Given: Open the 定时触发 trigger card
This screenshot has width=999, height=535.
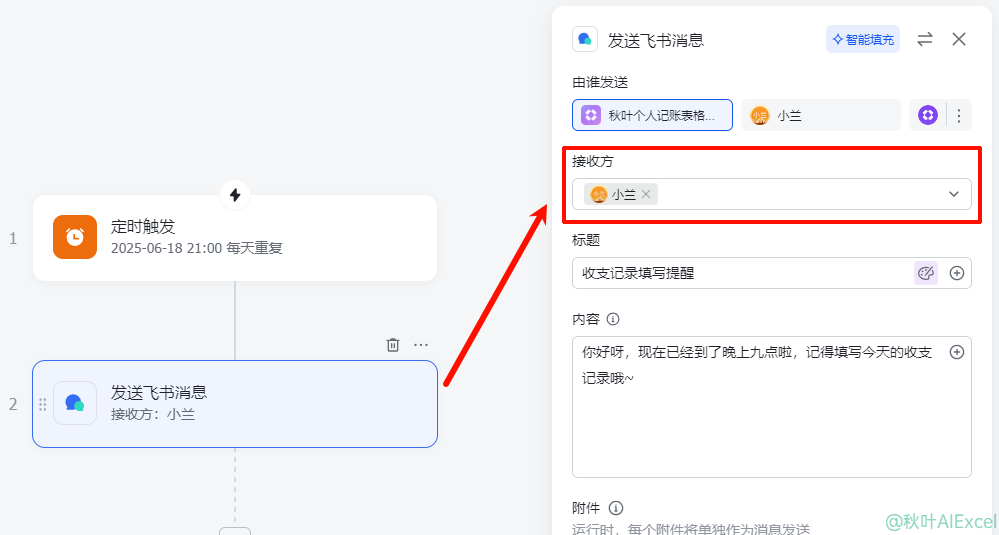Looking at the screenshot, I should click(x=235, y=238).
